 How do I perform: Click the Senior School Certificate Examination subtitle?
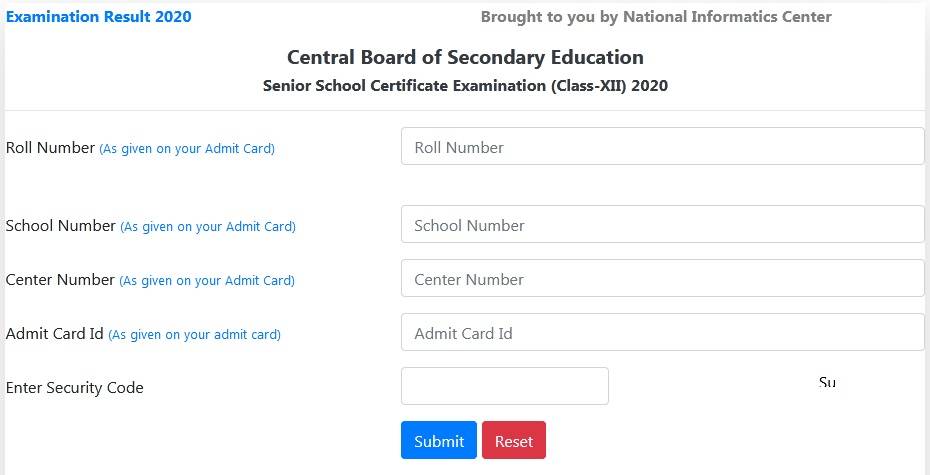coord(465,86)
